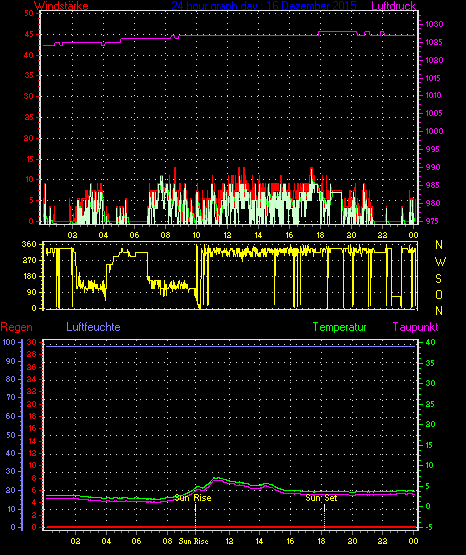Click the W compass letter beside direction chart

[440, 262]
